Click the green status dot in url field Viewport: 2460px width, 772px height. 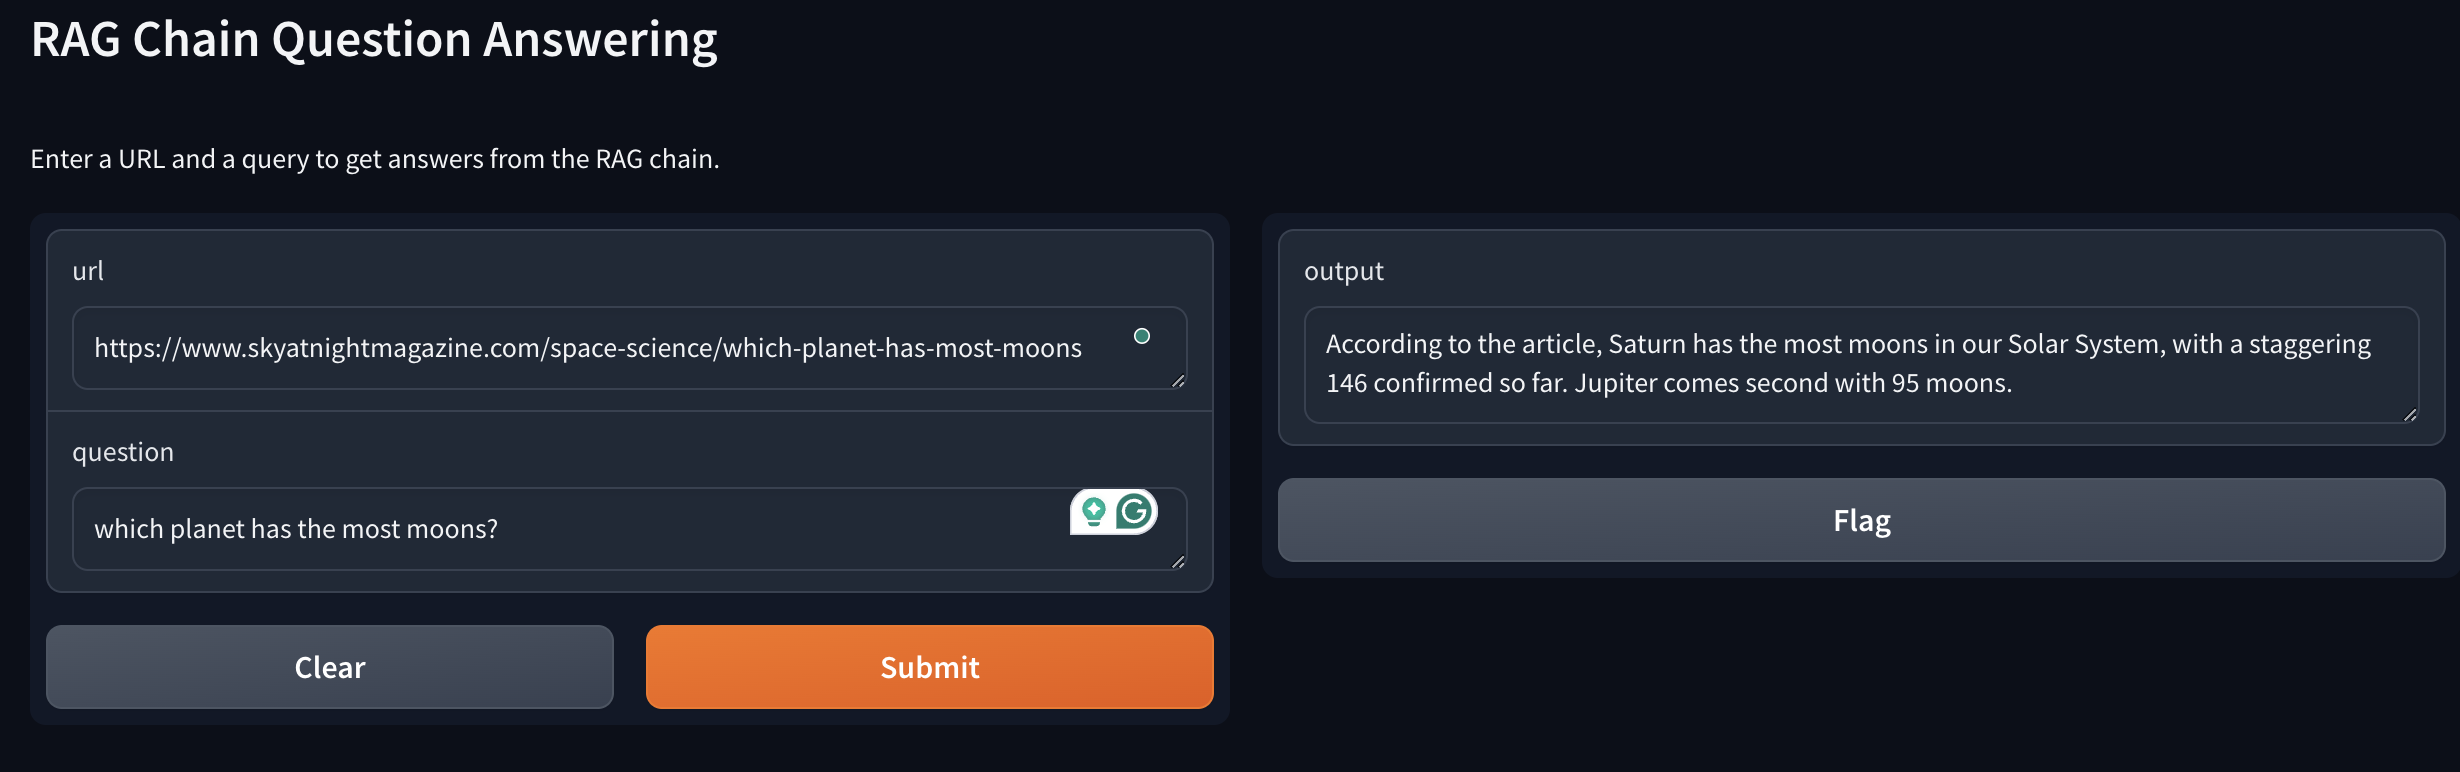click(1142, 336)
